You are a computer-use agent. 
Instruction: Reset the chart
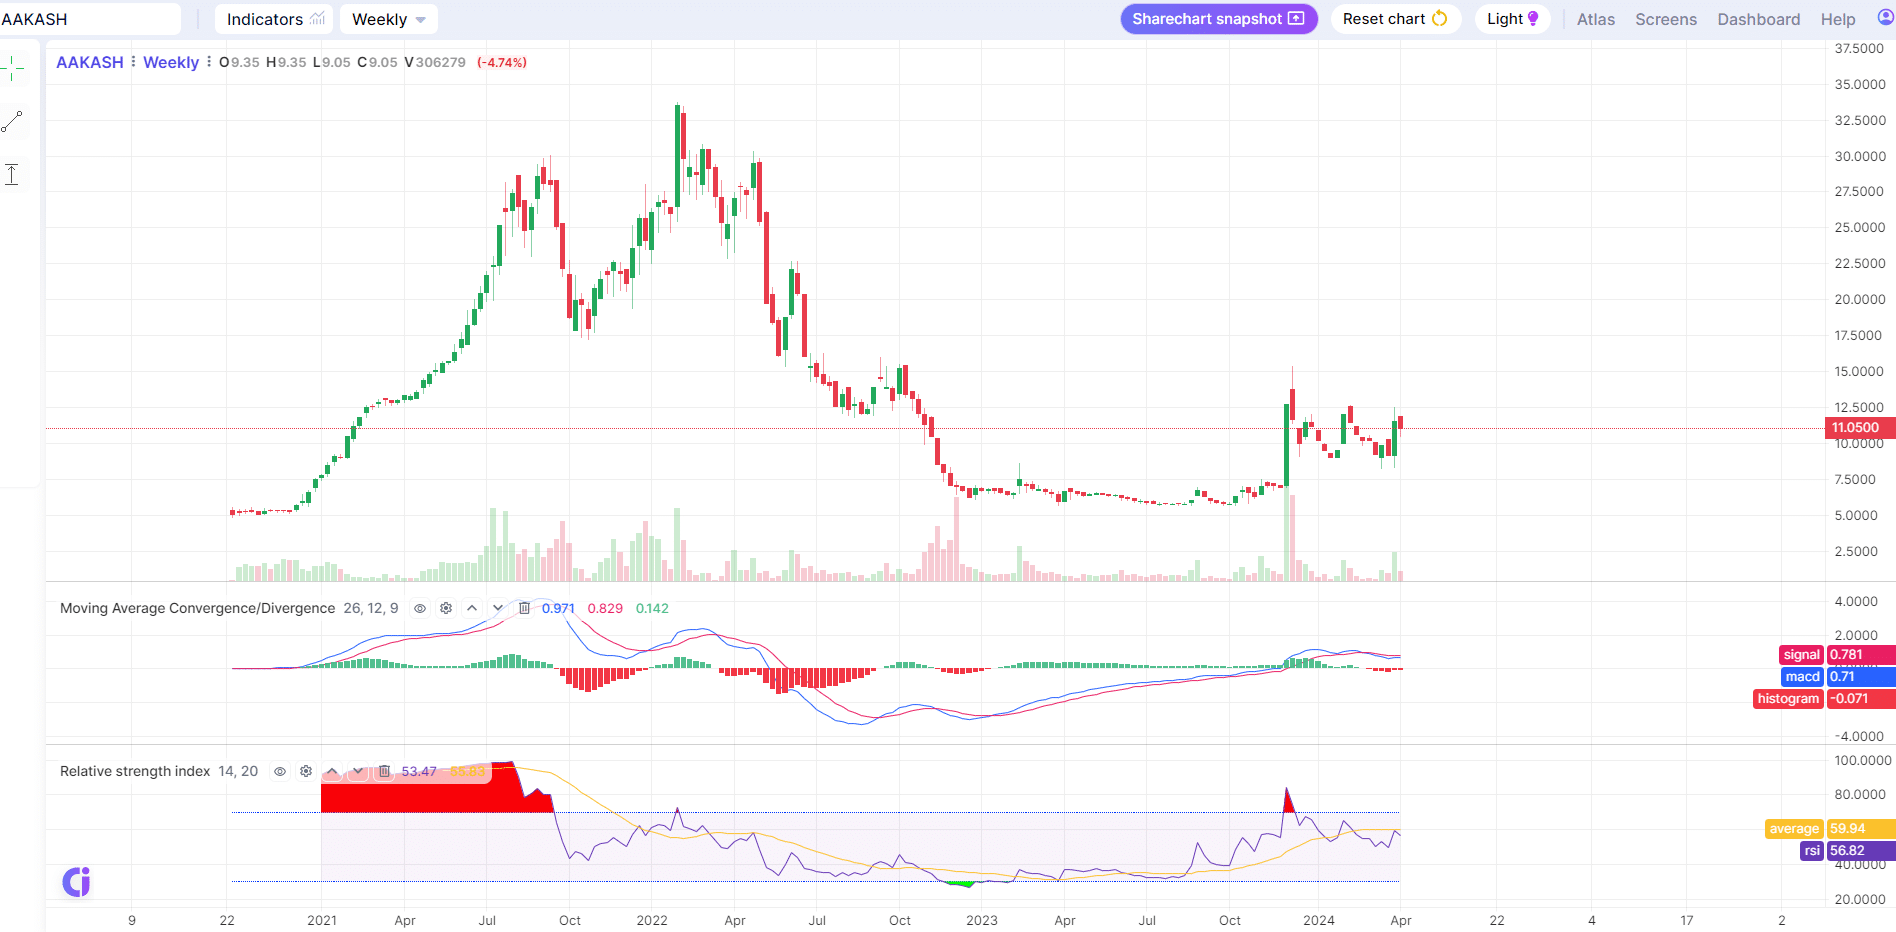pos(1395,19)
